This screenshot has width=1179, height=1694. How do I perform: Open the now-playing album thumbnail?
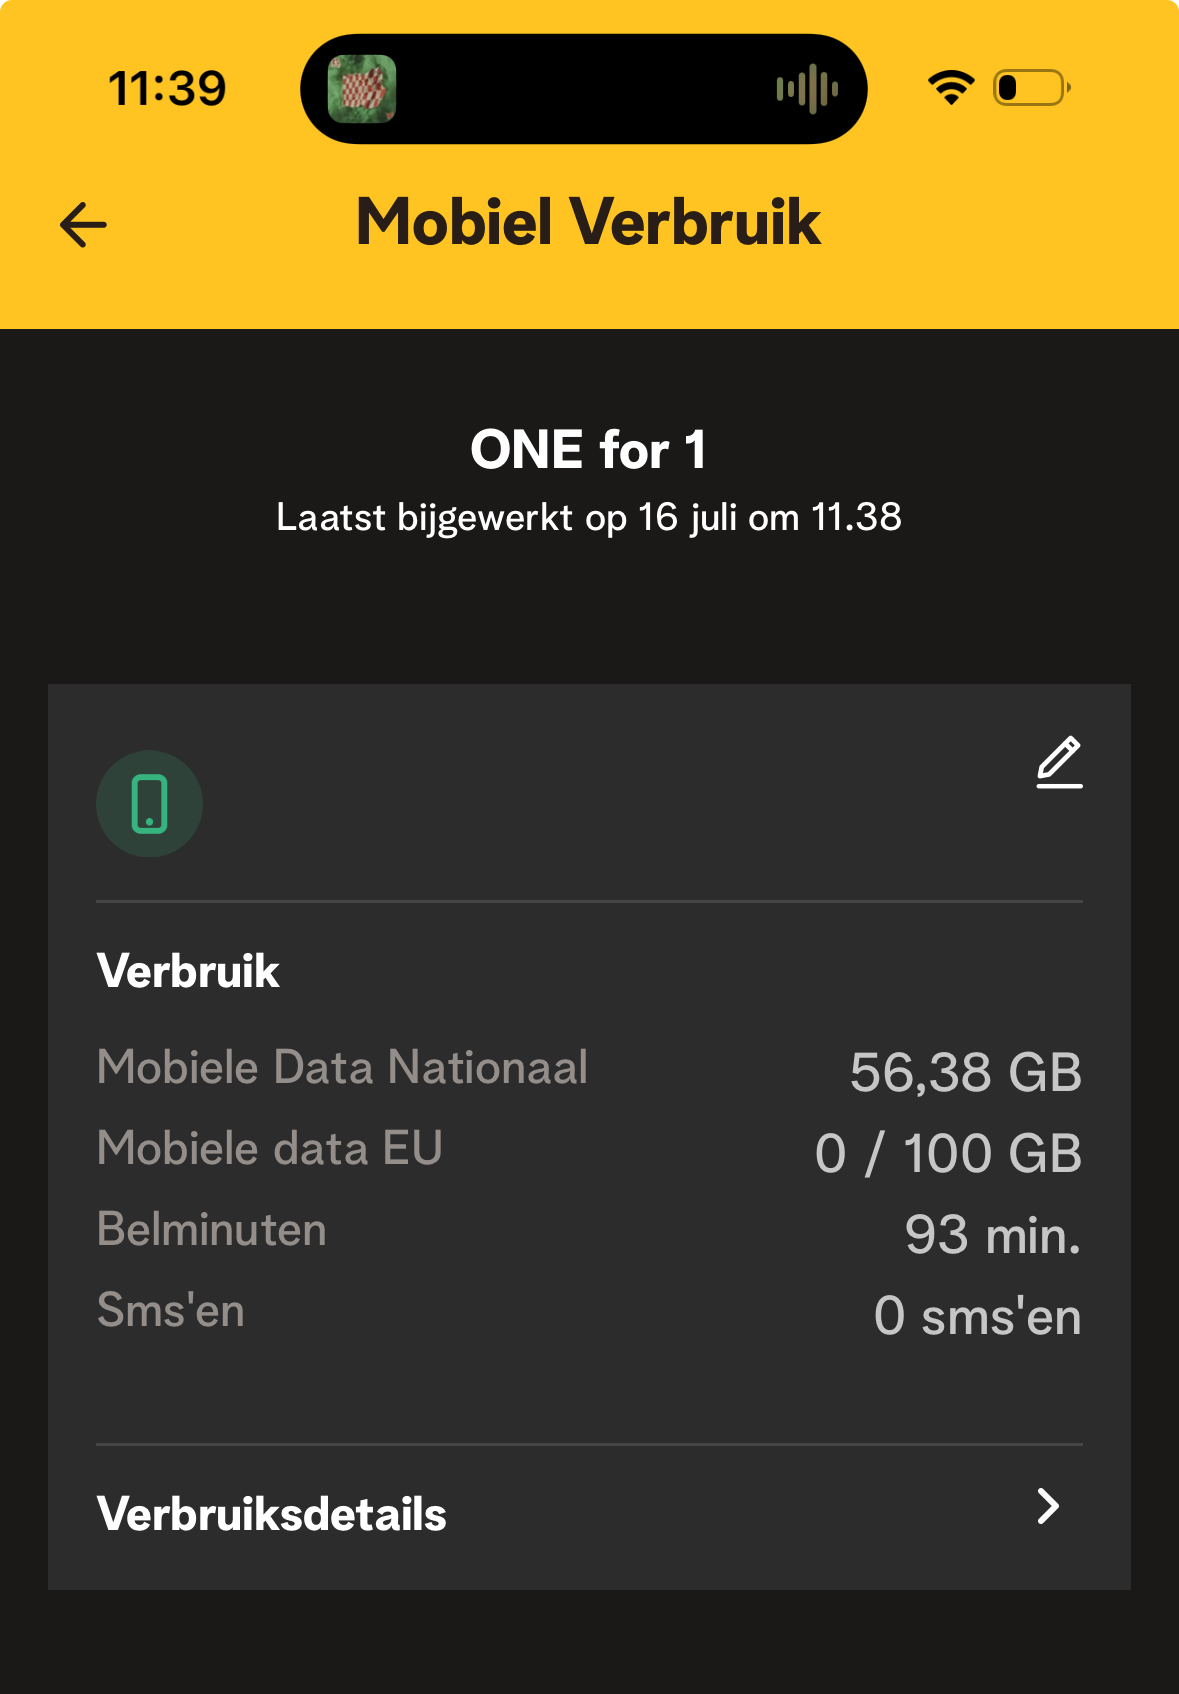point(362,89)
